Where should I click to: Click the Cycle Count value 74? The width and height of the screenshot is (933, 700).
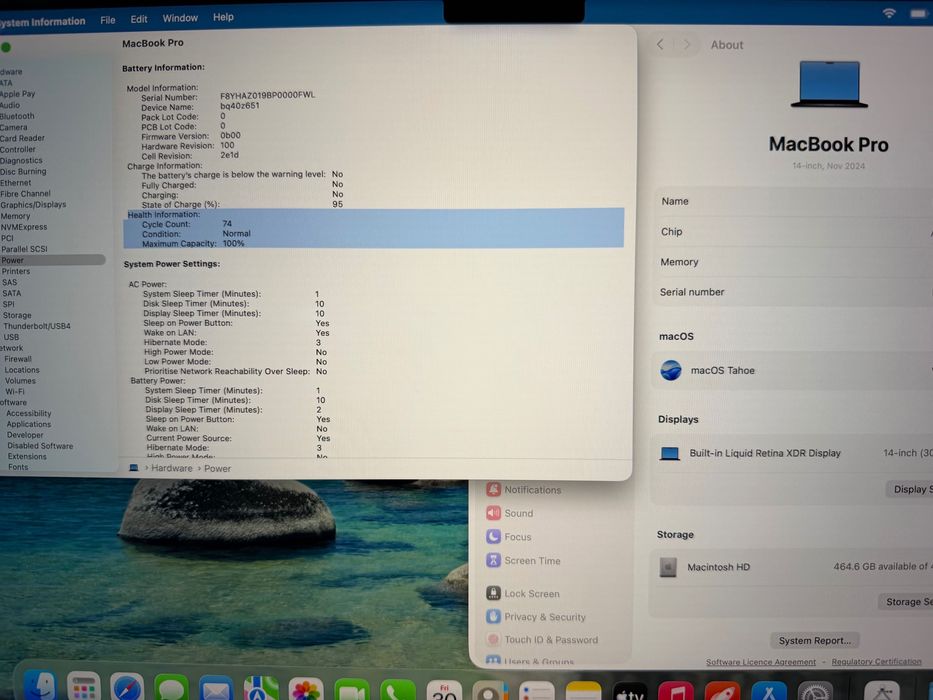click(227, 224)
